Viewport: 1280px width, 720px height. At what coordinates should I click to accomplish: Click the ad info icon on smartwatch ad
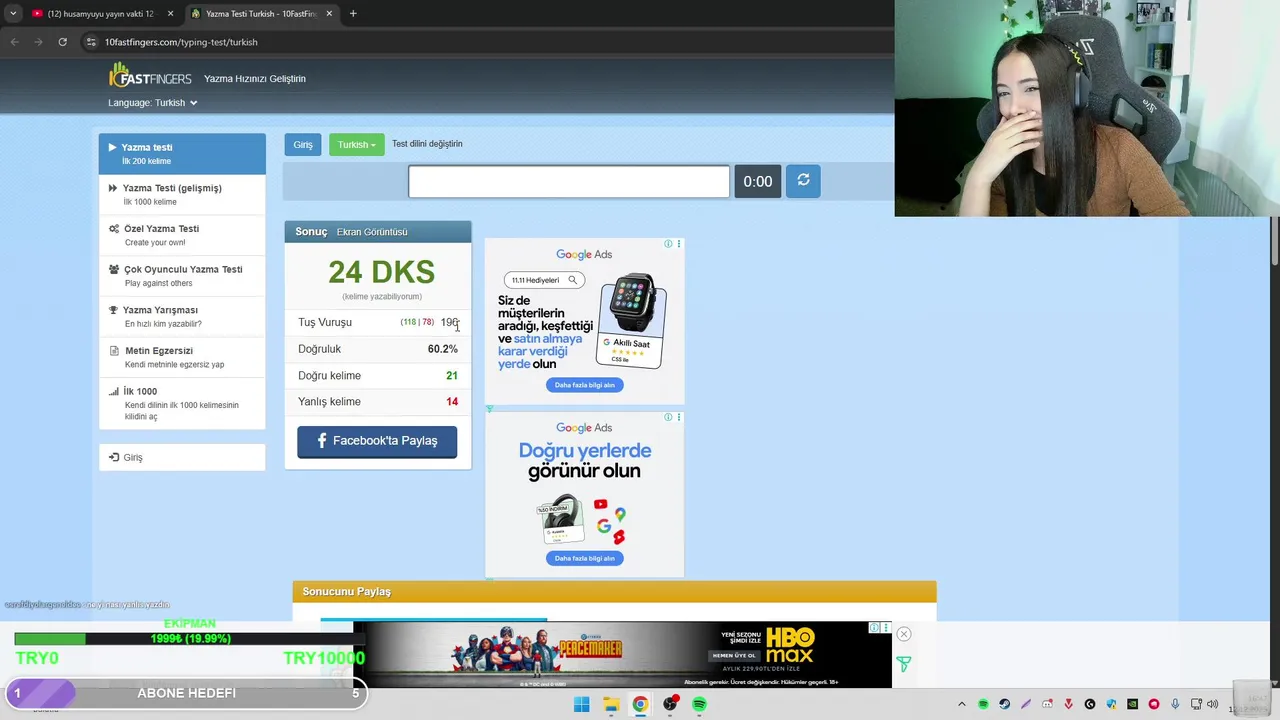click(x=668, y=244)
